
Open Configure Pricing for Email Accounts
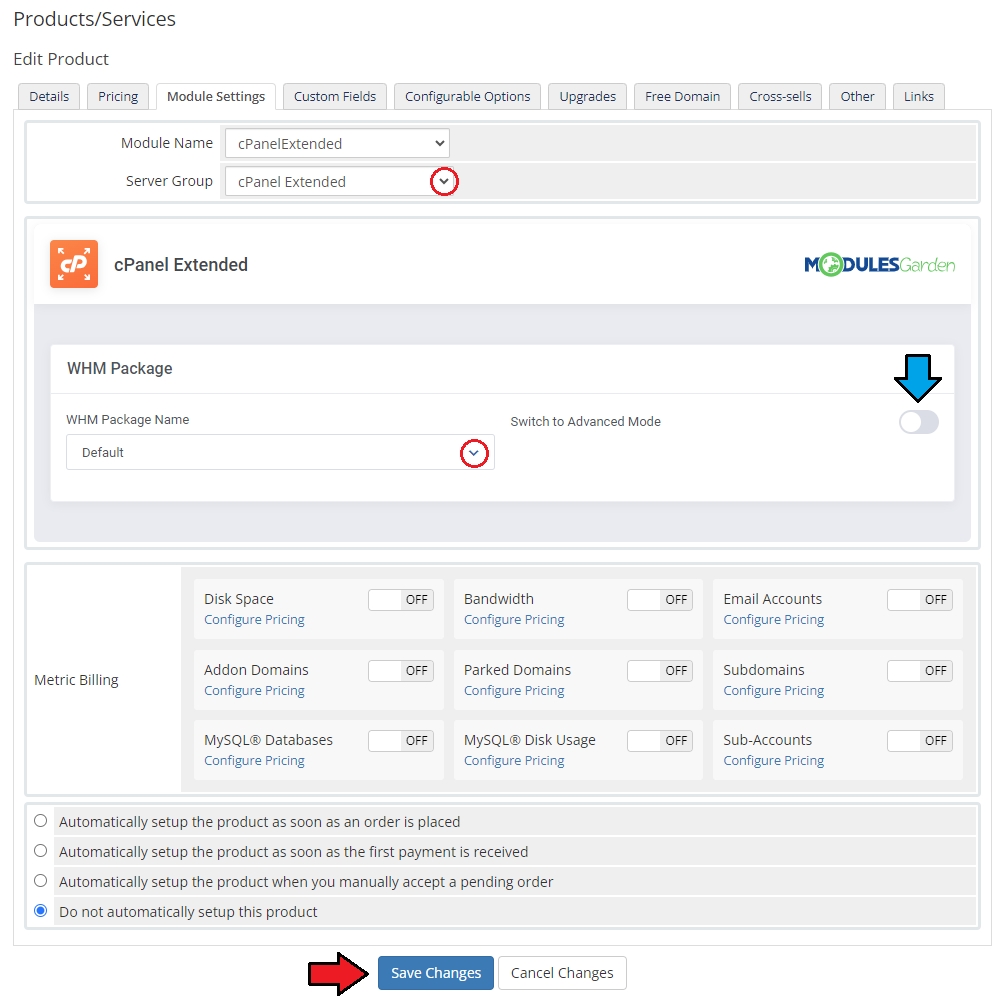click(x=774, y=620)
